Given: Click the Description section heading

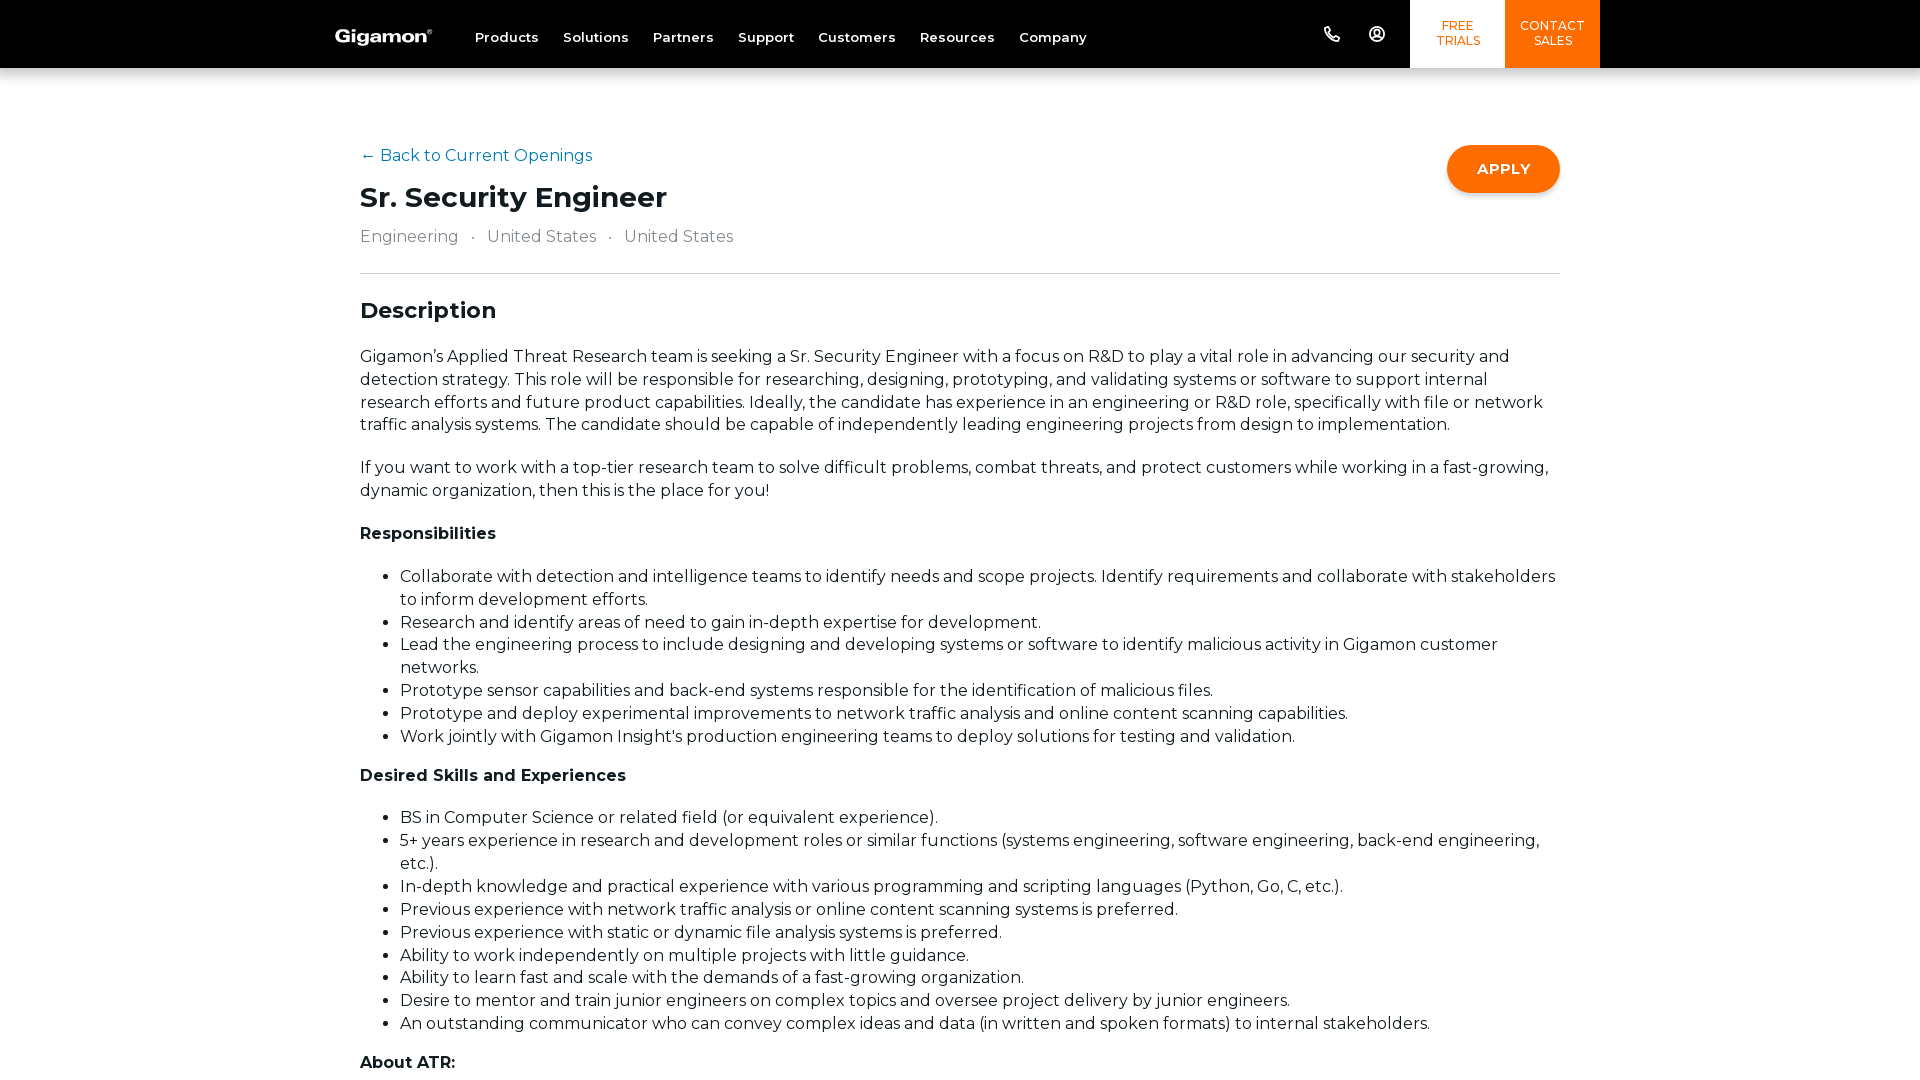Looking at the screenshot, I should click(x=428, y=311).
